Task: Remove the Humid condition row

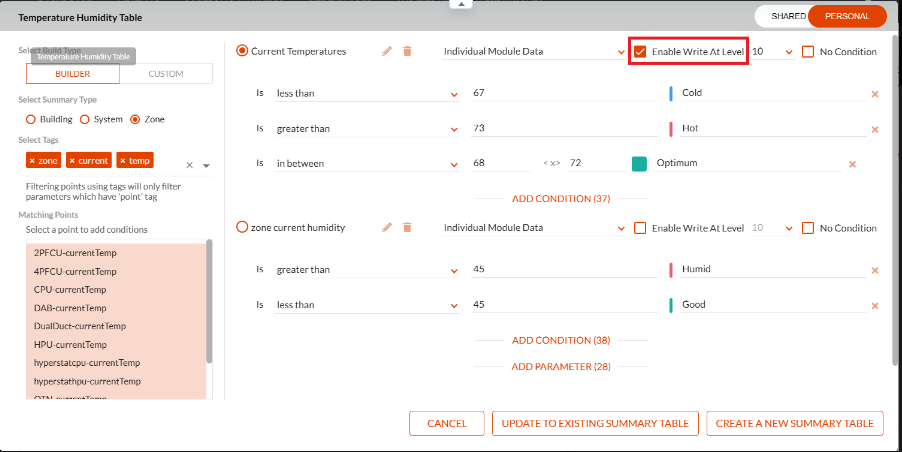Action: pos(874,270)
